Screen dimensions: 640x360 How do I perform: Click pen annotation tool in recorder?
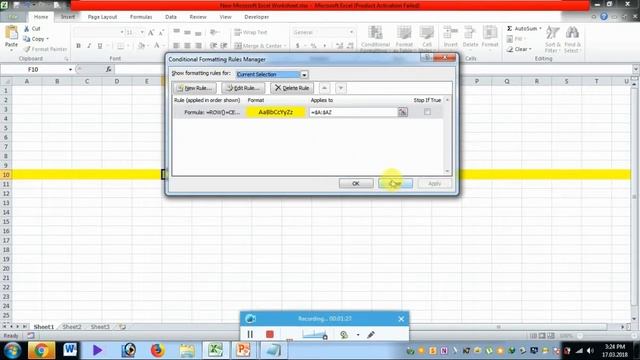coord(371,335)
